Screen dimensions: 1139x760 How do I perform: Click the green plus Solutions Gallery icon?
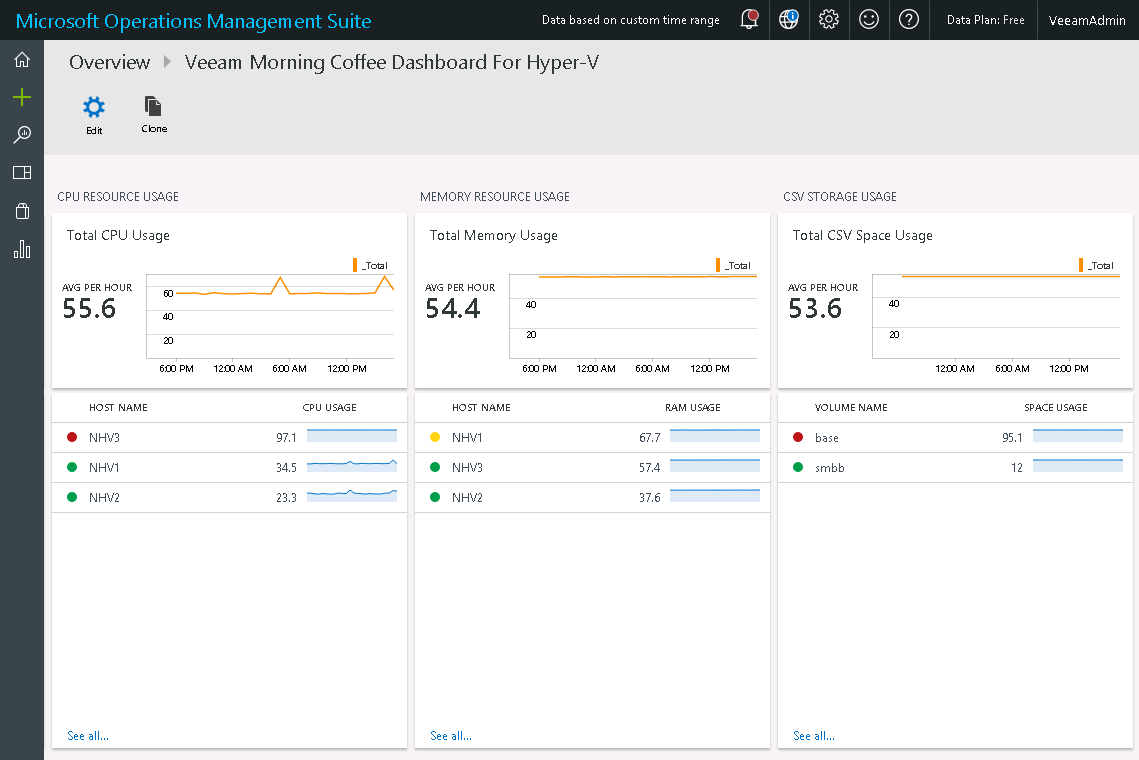pos(22,97)
